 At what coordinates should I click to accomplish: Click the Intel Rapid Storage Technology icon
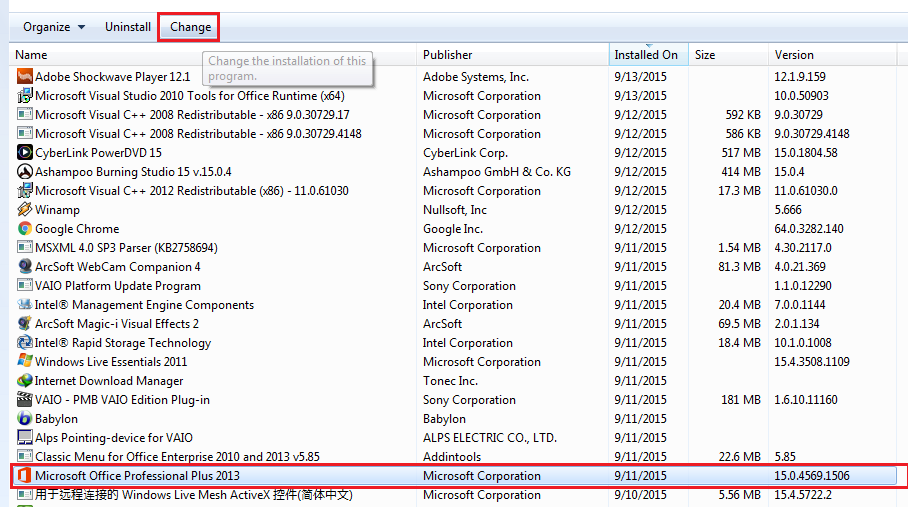pos(24,343)
